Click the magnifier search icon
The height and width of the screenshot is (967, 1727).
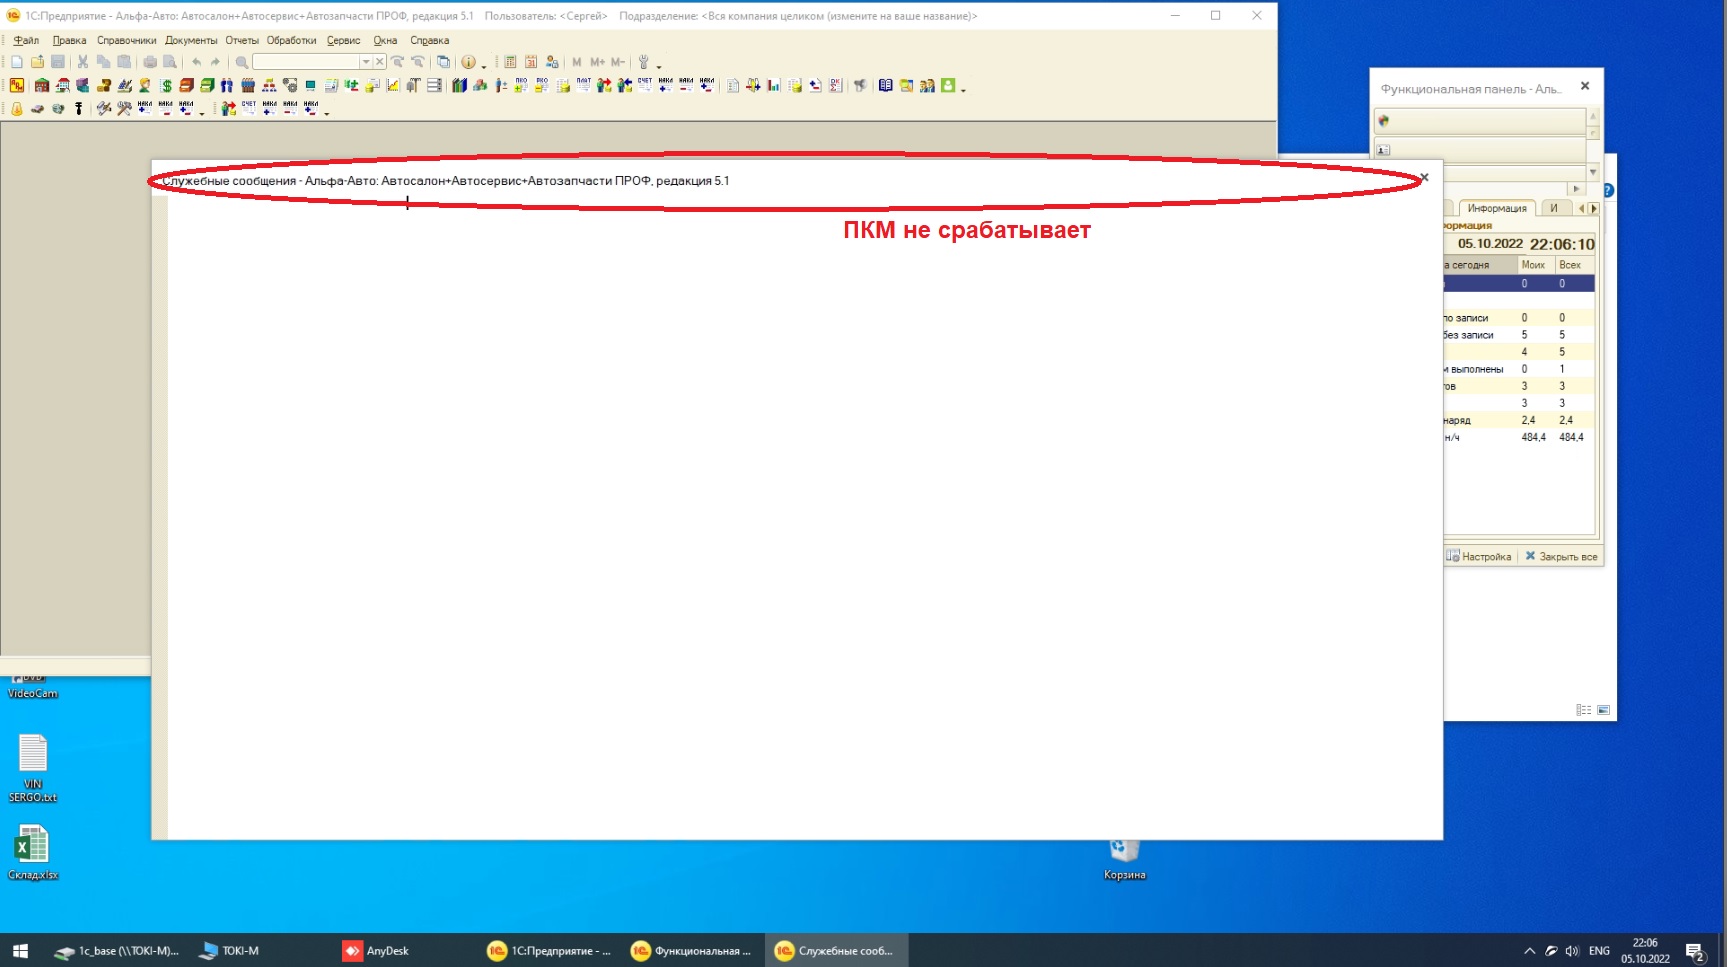click(x=241, y=62)
